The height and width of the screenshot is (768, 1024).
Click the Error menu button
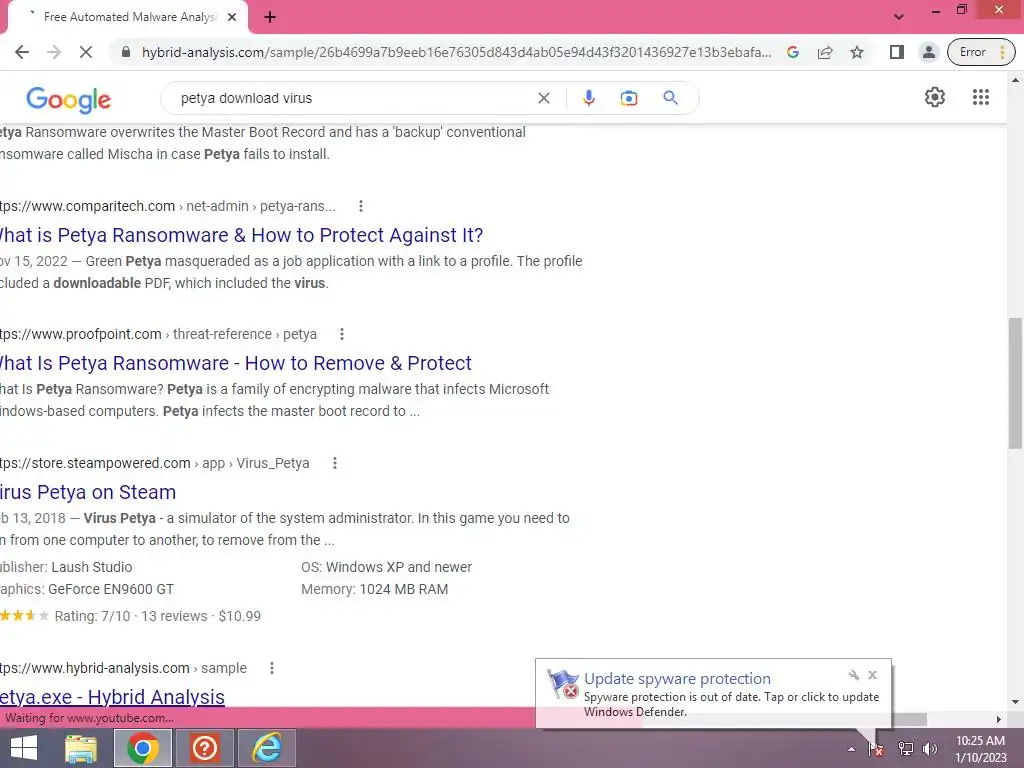pyautogui.click(x=981, y=52)
